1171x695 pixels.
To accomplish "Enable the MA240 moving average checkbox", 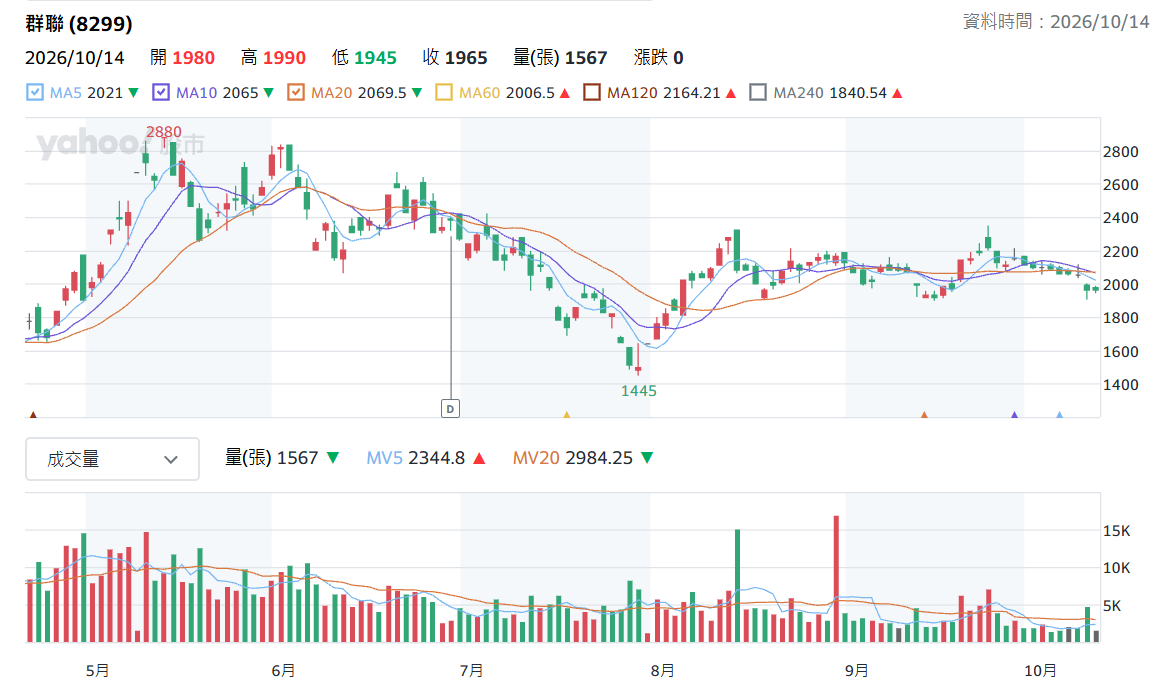I will [x=758, y=93].
